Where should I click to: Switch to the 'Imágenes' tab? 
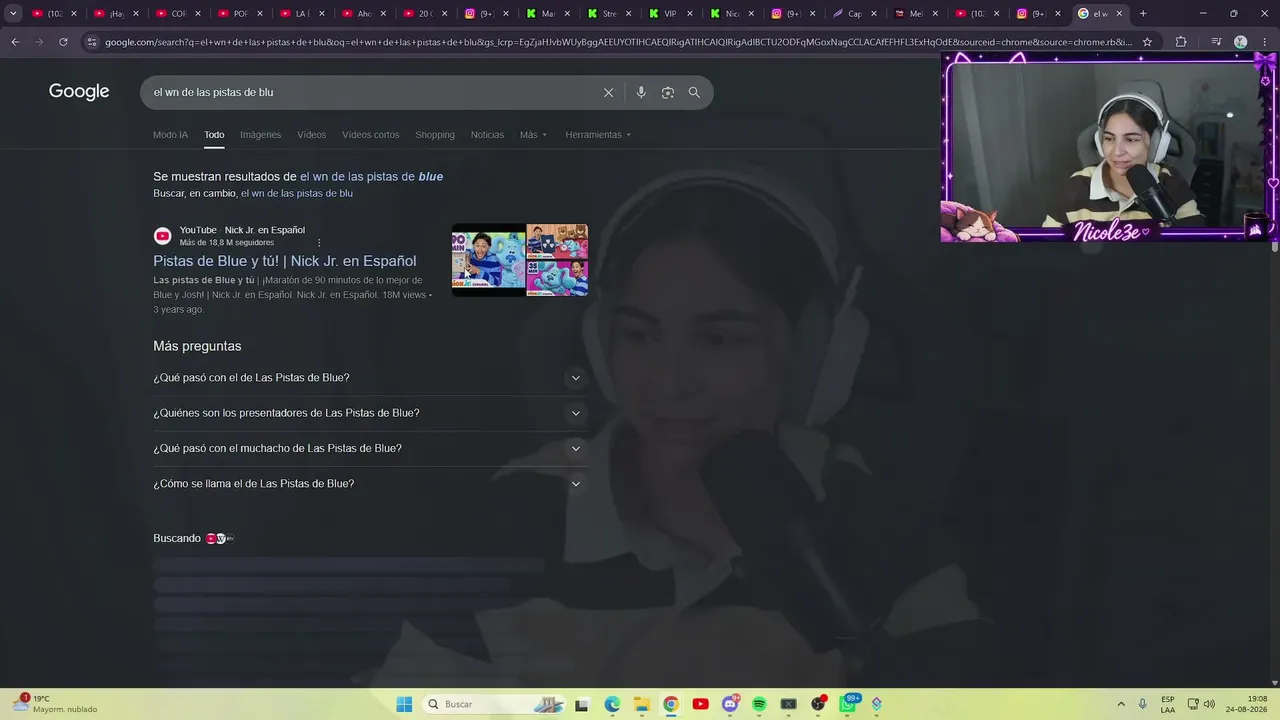[261, 135]
